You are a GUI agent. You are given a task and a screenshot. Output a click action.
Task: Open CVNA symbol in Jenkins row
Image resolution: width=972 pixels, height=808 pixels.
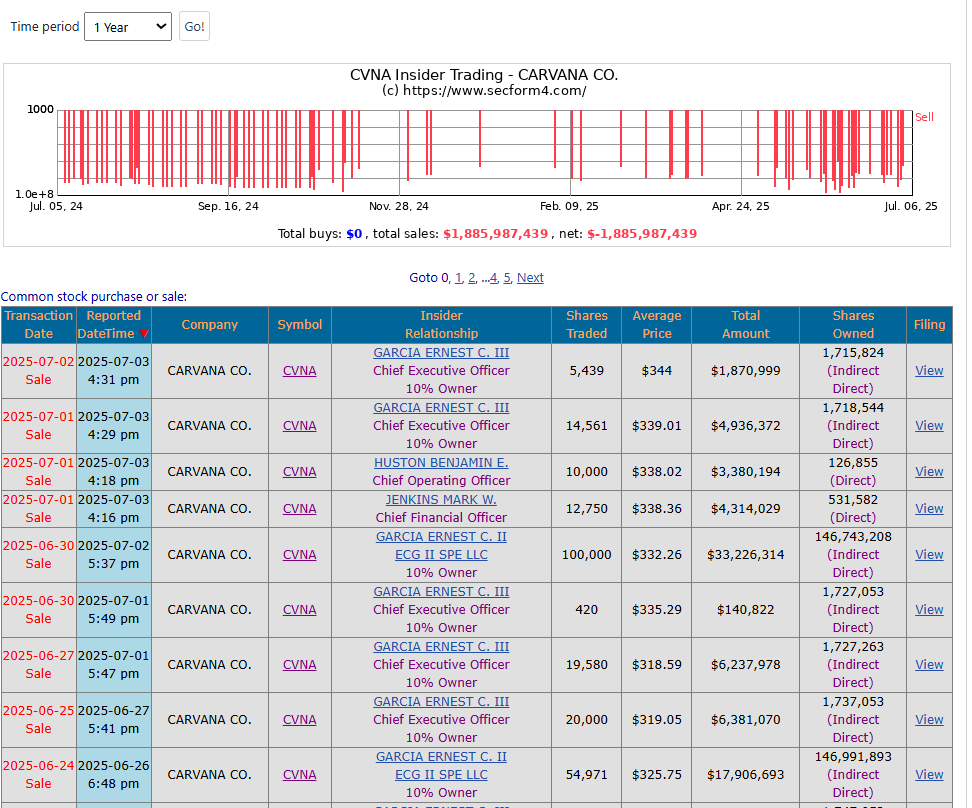[x=299, y=508]
